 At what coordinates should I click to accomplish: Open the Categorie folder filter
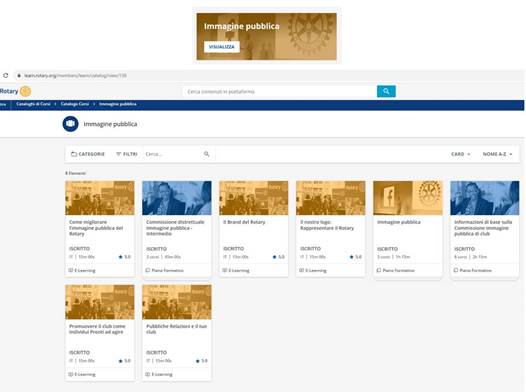[x=88, y=154]
